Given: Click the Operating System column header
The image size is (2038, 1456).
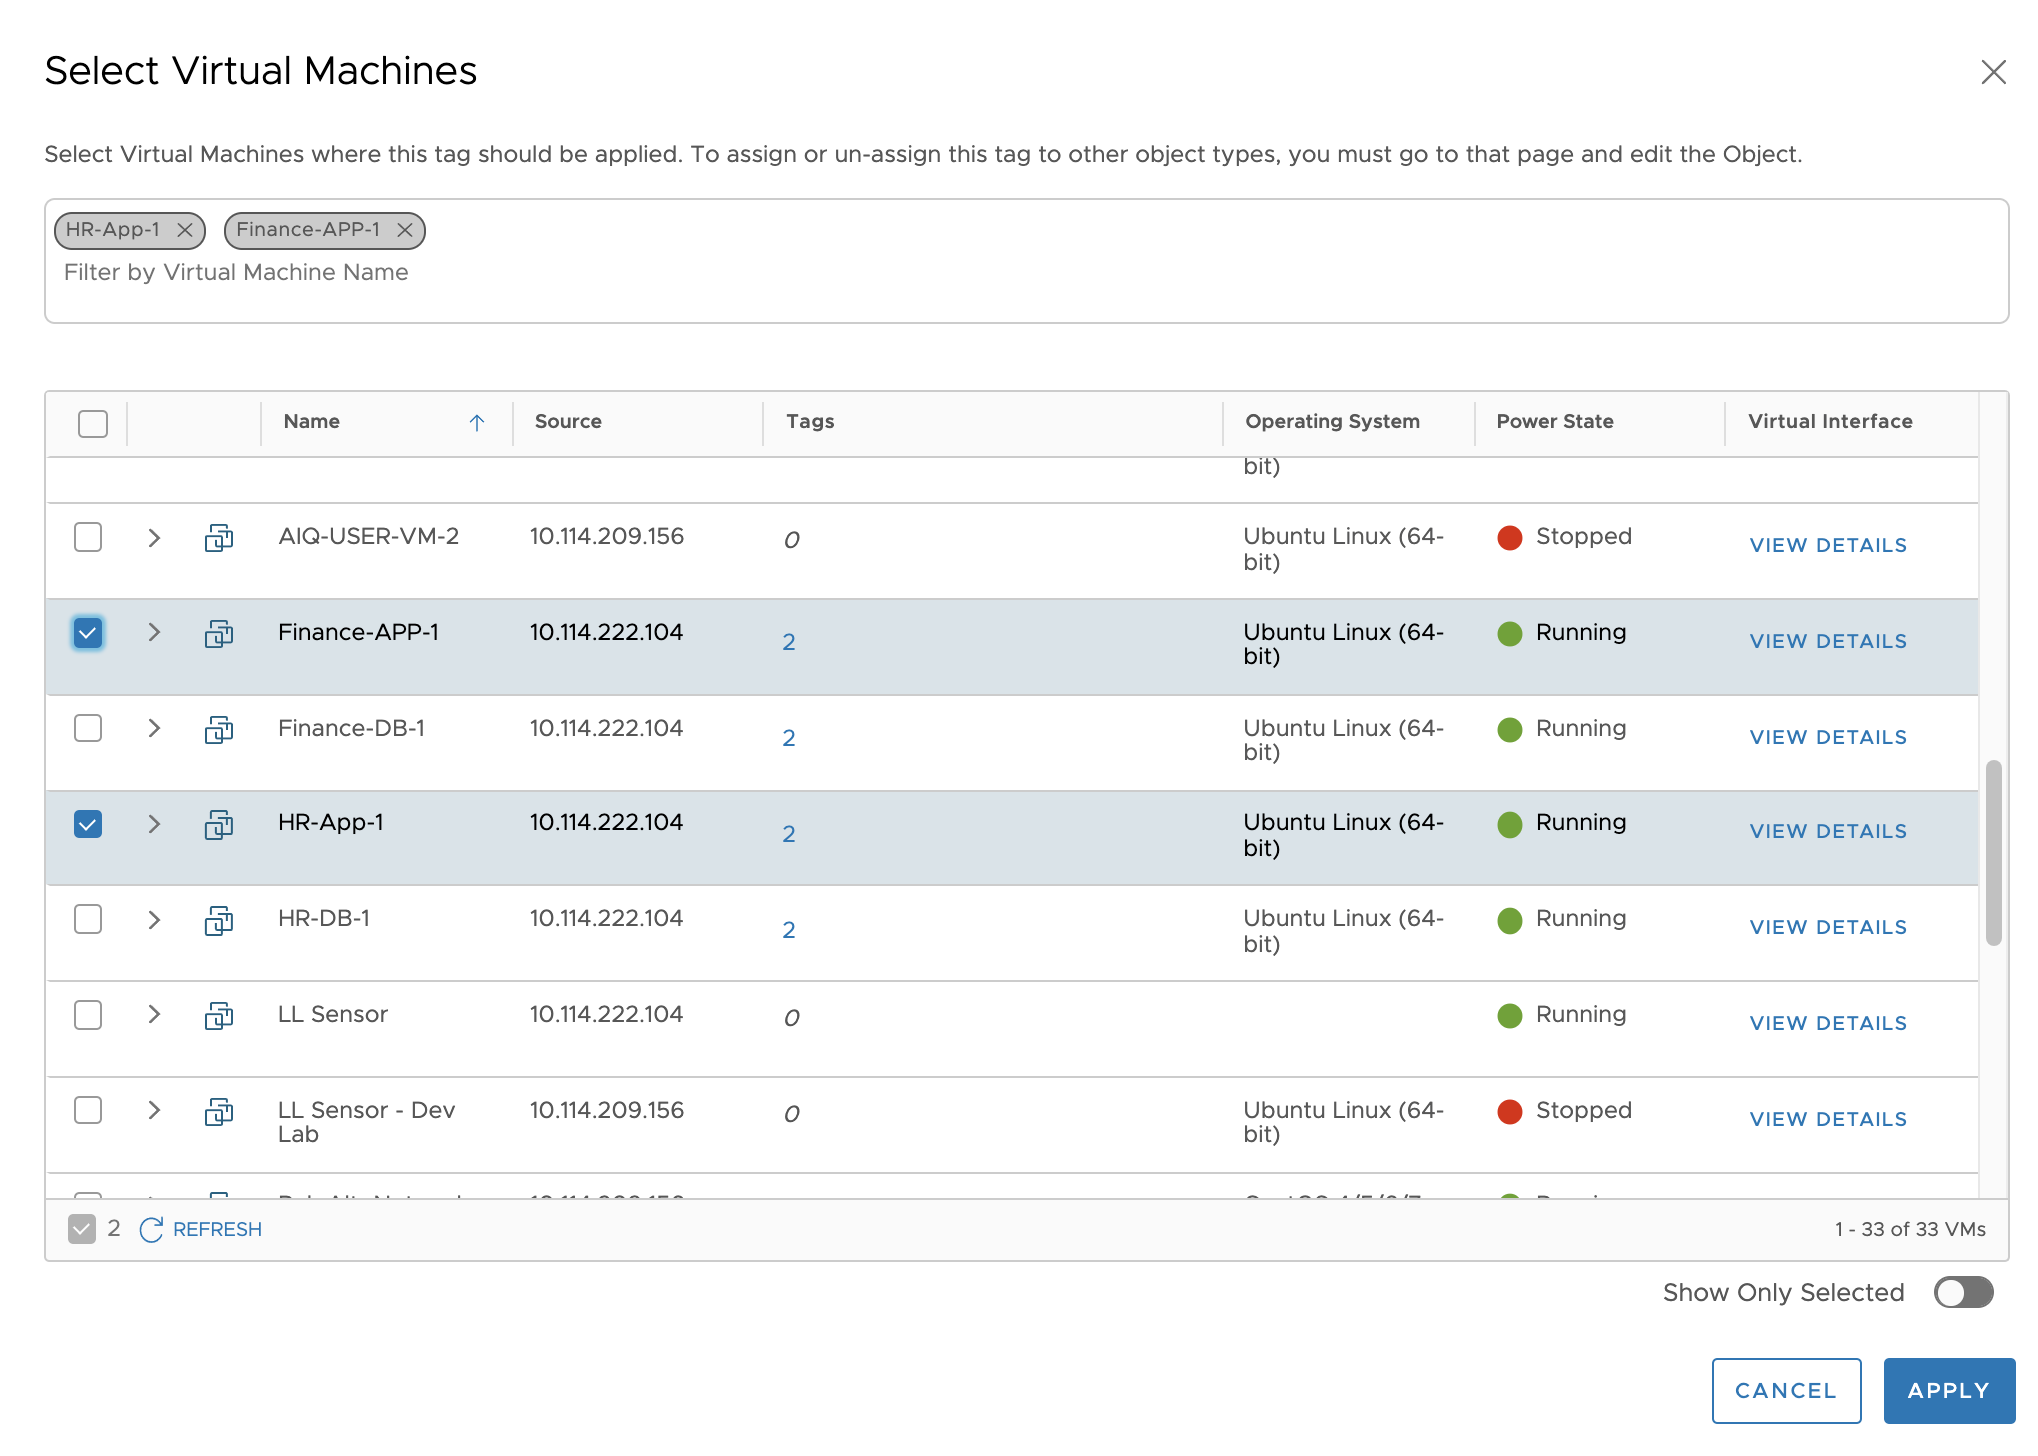Looking at the screenshot, I should [1332, 421].
